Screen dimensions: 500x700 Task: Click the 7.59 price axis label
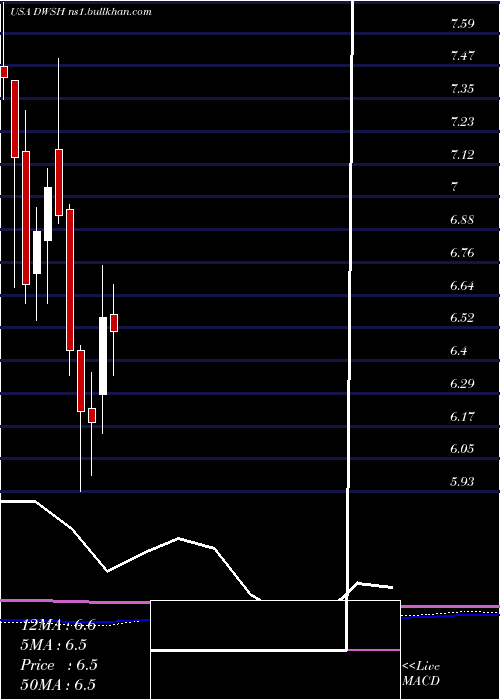pos(462,24)
